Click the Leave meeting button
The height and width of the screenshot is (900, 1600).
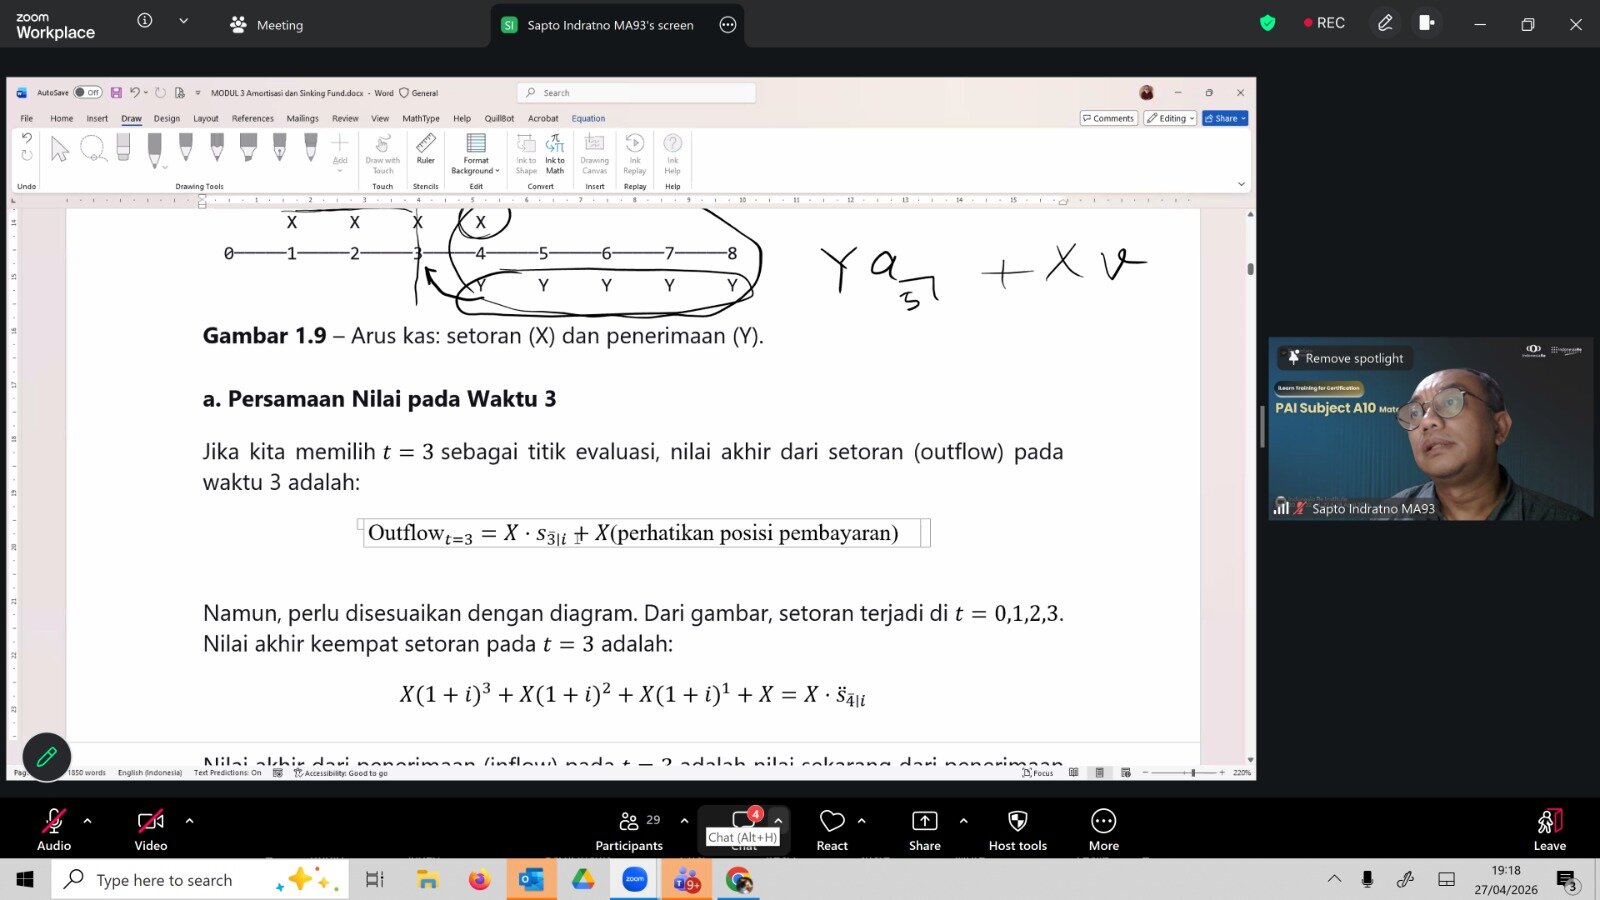coord(1550,830)
